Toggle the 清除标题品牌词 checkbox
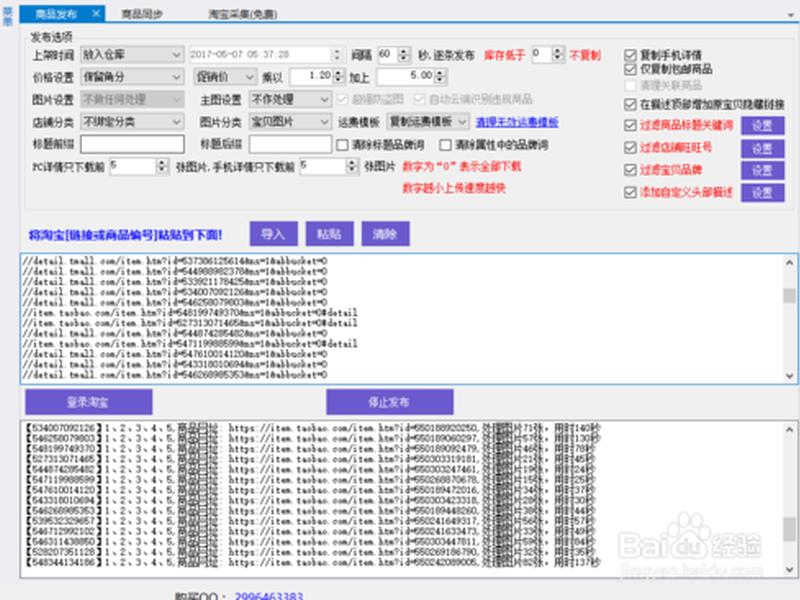The height and width of the screenshot is (600, 800). pos(342,145)
